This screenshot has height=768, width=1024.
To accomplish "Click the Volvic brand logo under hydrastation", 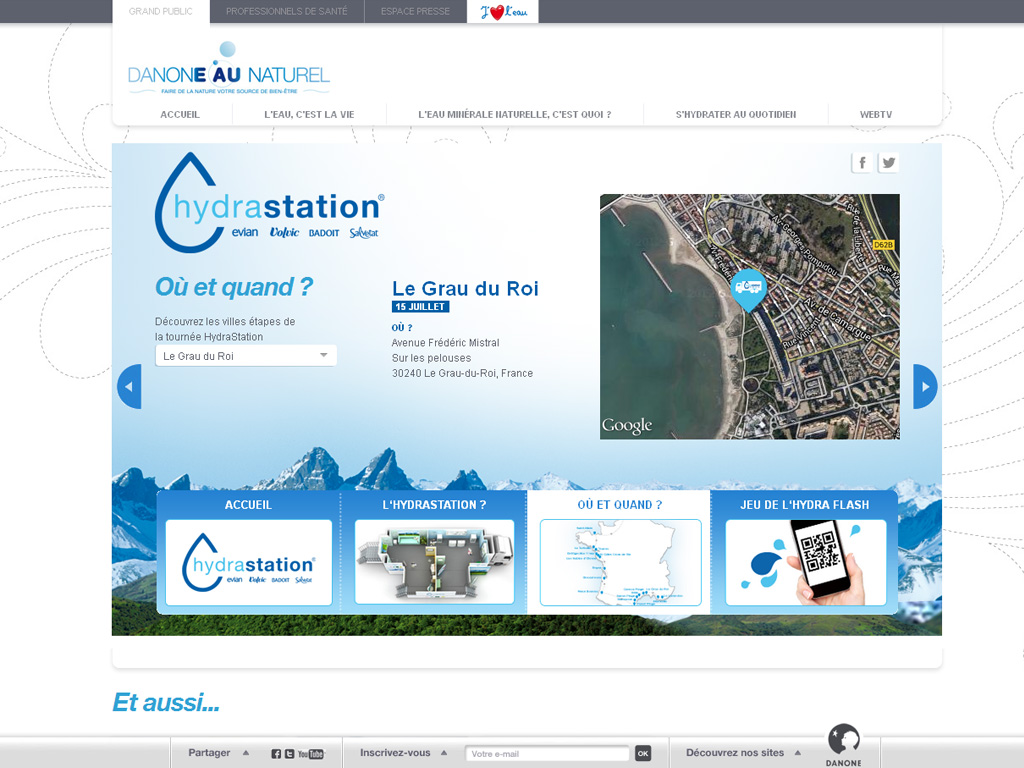I will click(x=284, y=232).
